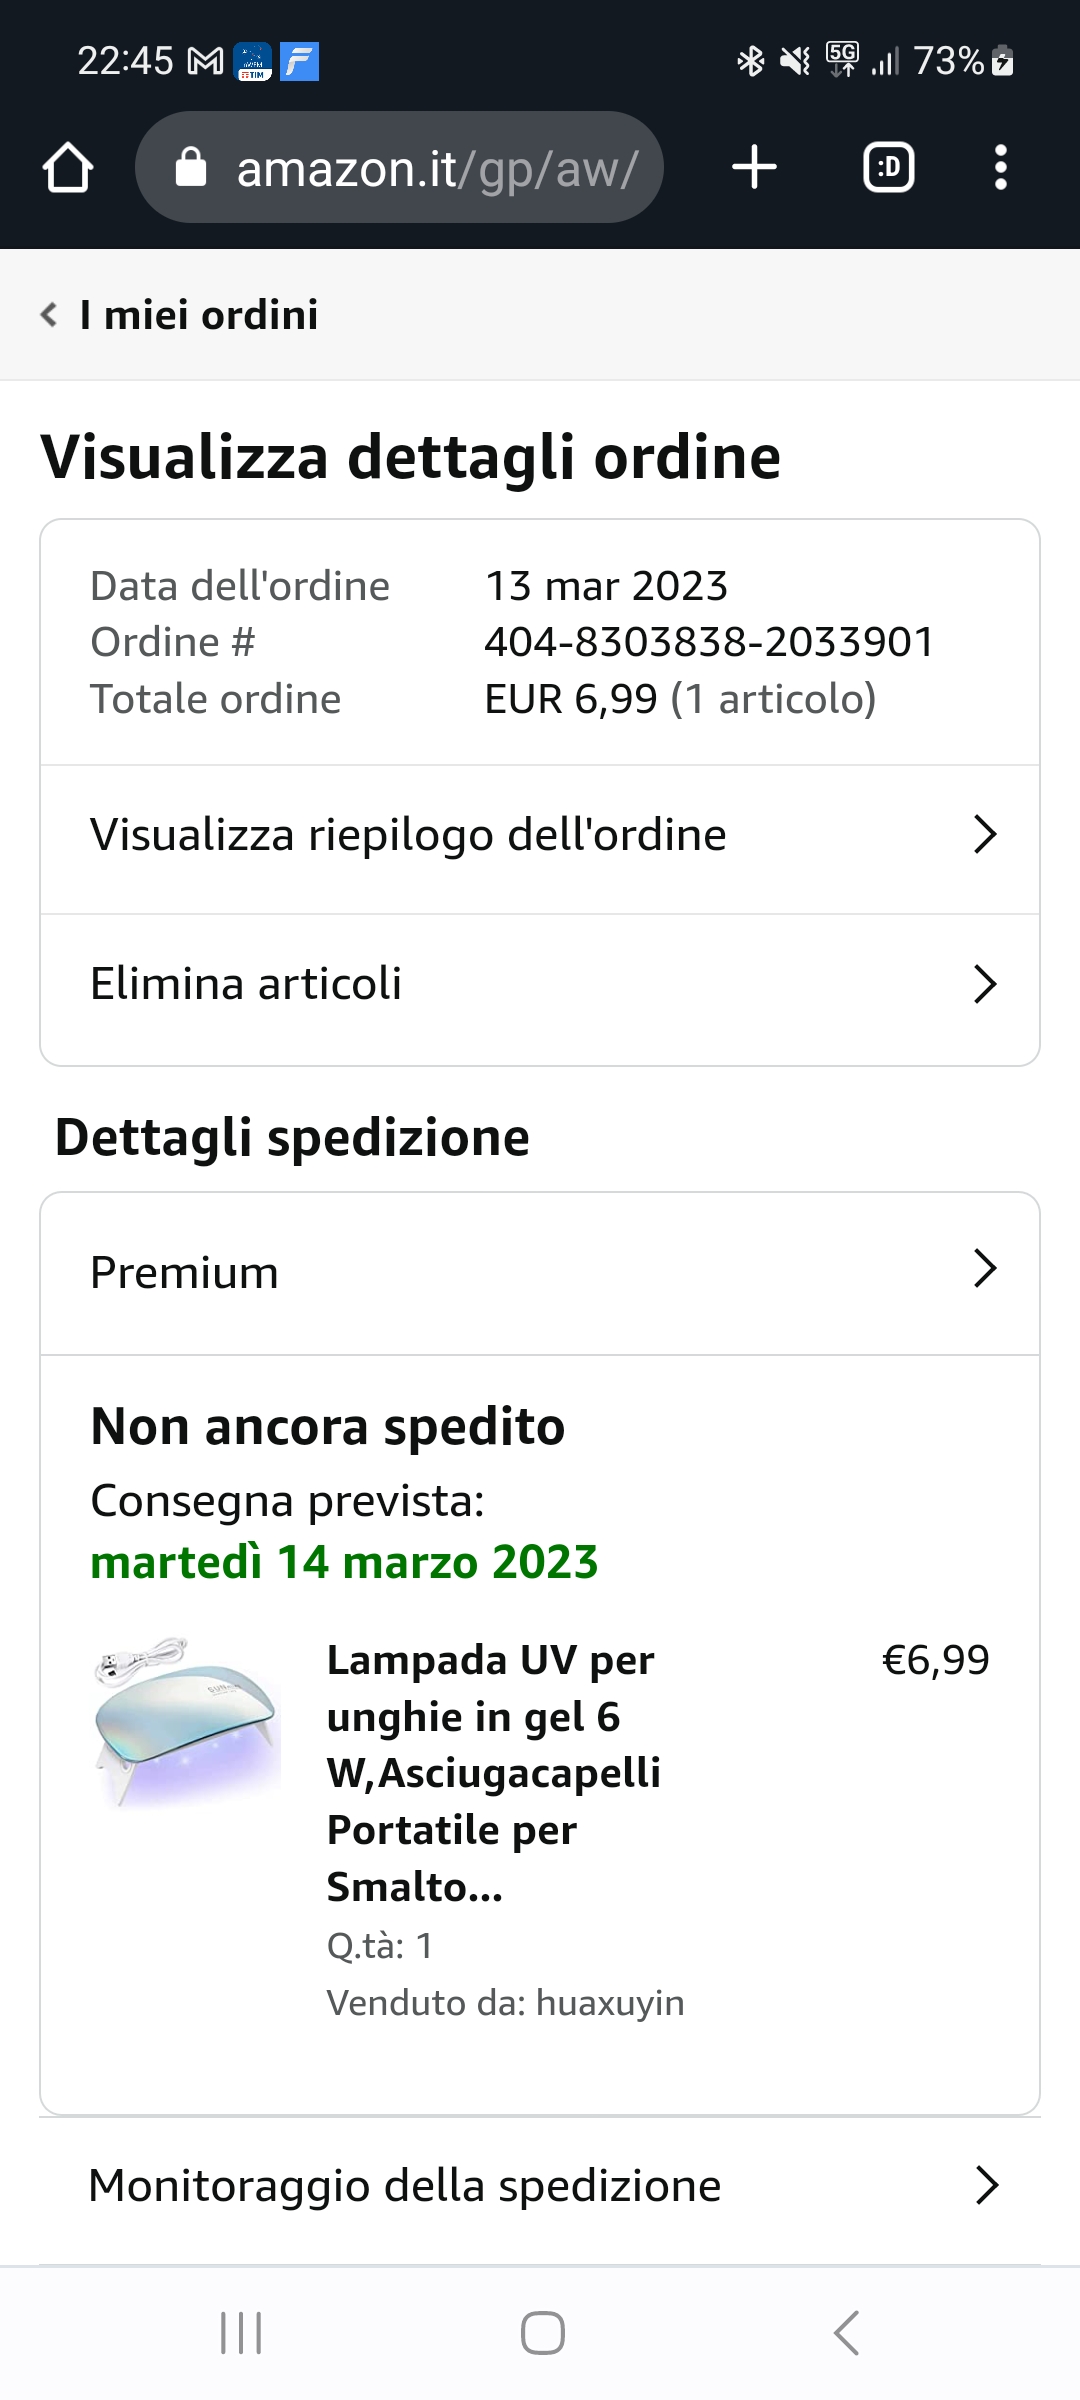1080x2400 pixels.
Task: Open recent apps navigation icon
Action: pos(241,2333)
